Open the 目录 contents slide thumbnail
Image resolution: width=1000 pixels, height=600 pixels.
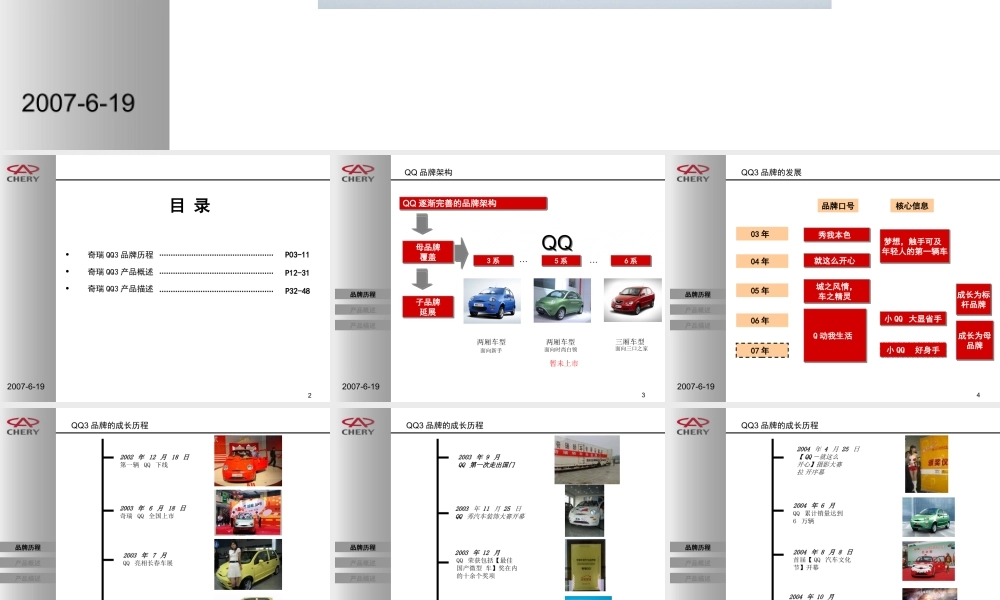[165, 278]
